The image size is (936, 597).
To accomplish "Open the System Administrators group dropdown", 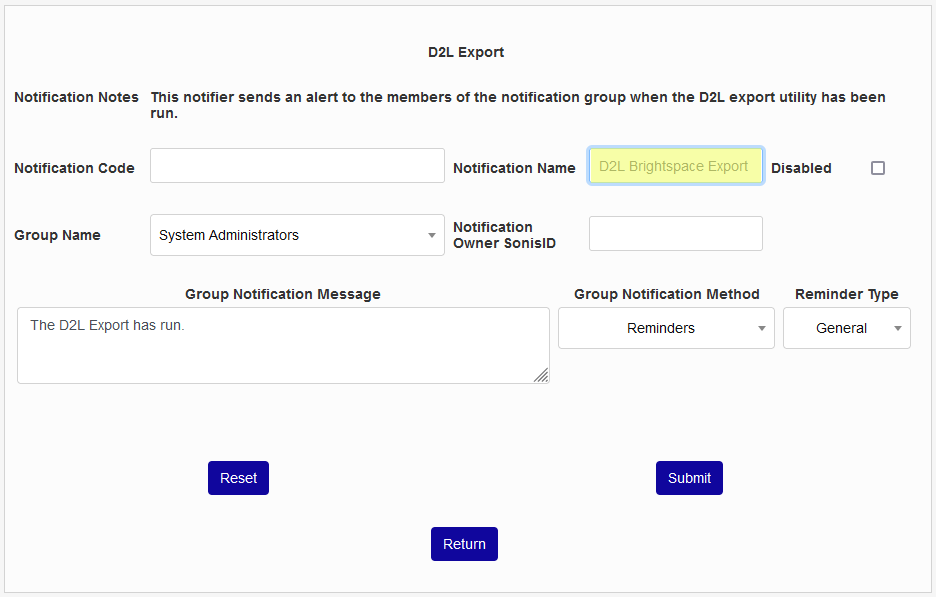I will [x=297, y=235].
